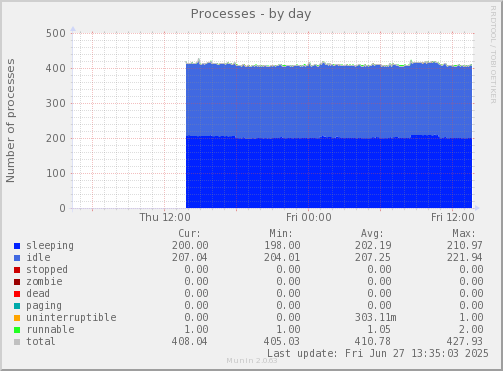
Task: Select the 'runnable' legend label
Action: pyautogui.click(x=50, y=329)
